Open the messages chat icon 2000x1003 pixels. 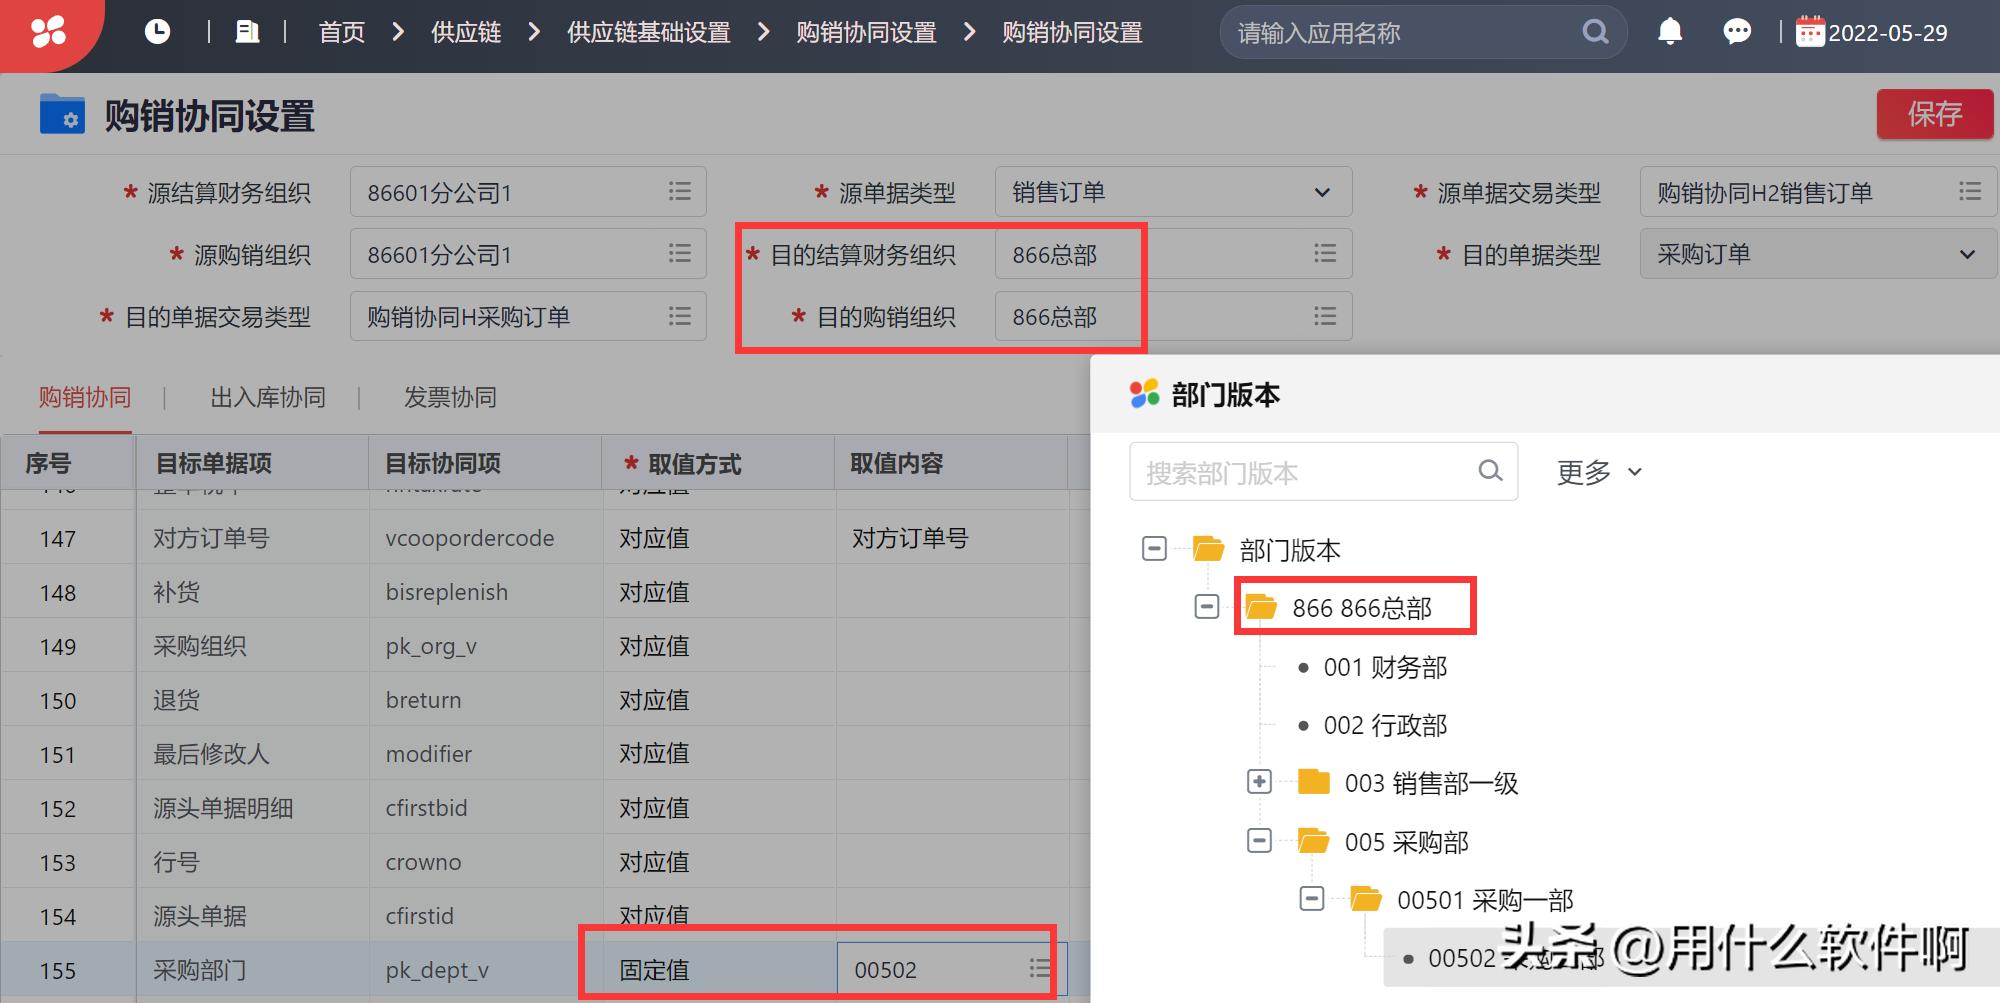pyautogui.click(x=1737, y=31)
